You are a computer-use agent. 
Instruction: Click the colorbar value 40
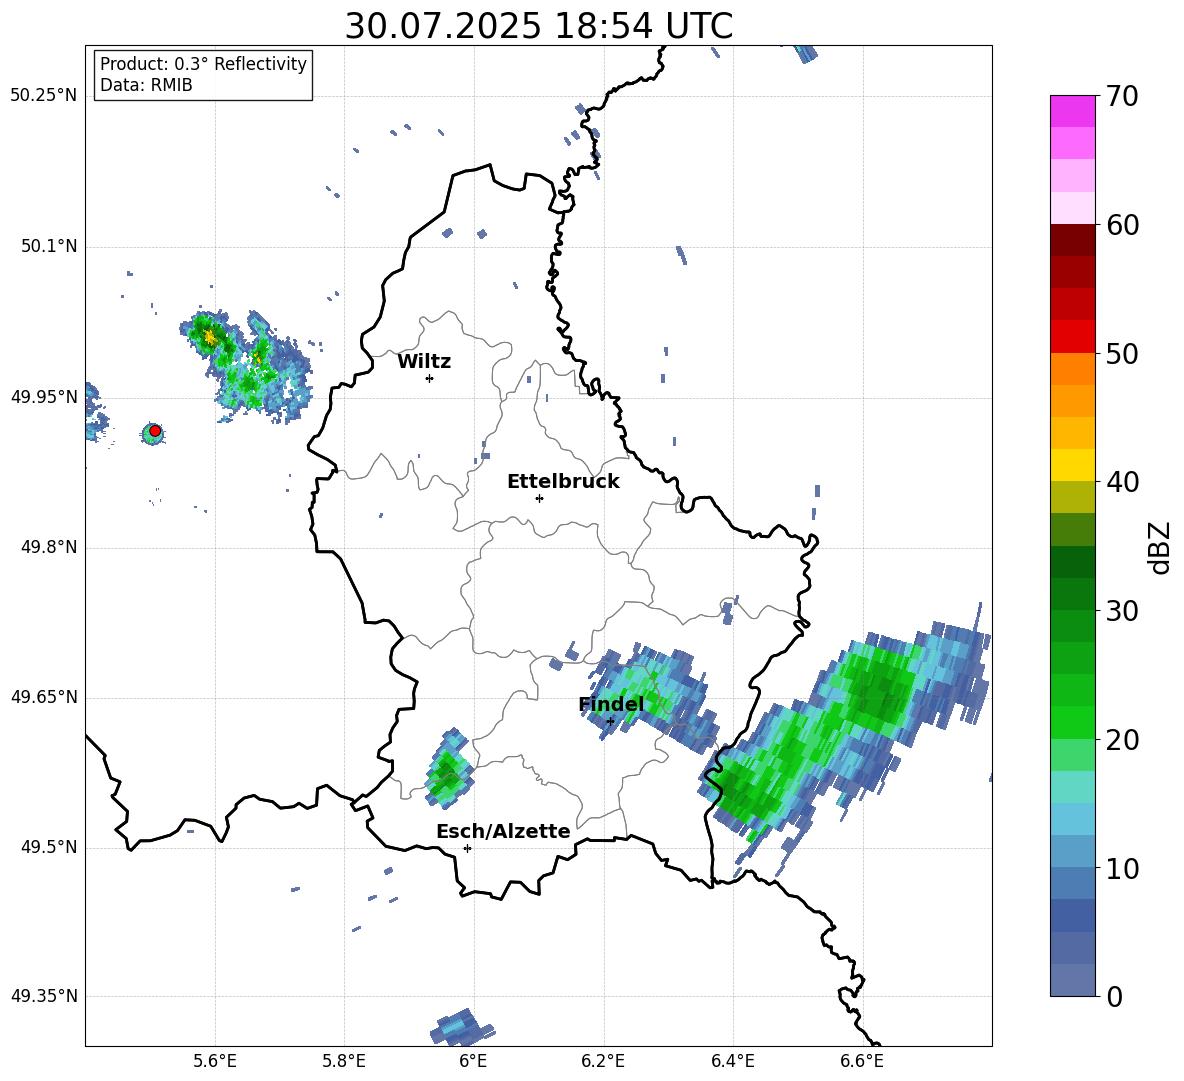[1122, 482]
